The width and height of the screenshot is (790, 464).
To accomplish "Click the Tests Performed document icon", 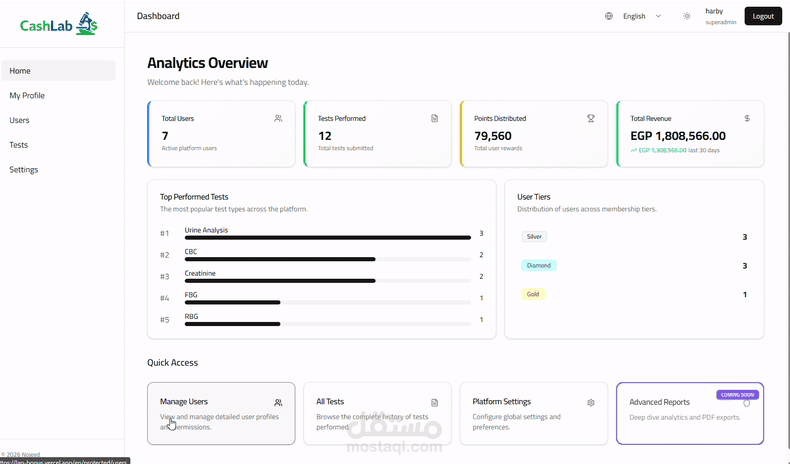I will coord(434,118).
